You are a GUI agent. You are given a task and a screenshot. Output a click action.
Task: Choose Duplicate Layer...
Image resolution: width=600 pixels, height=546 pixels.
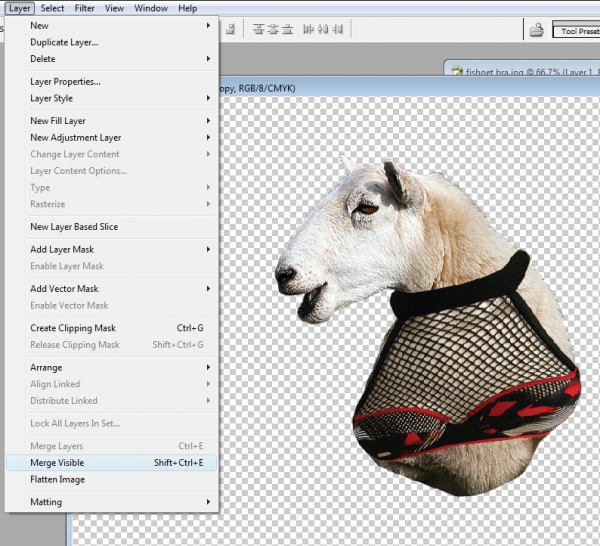tap(112, 42)
